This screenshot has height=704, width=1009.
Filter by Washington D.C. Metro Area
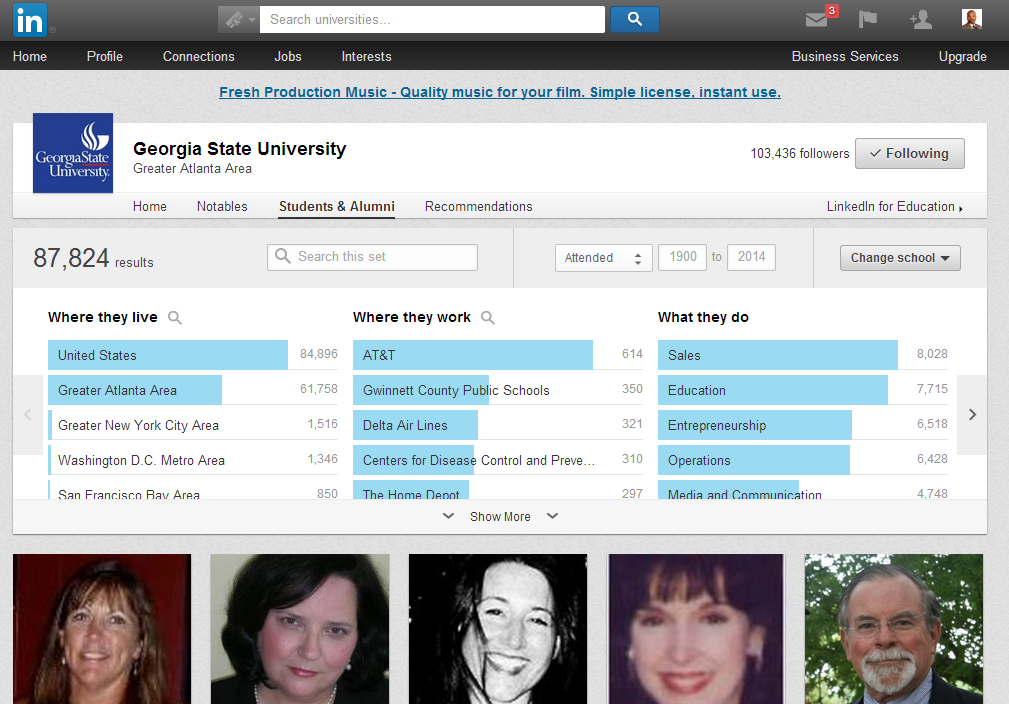tap(193, 460)
